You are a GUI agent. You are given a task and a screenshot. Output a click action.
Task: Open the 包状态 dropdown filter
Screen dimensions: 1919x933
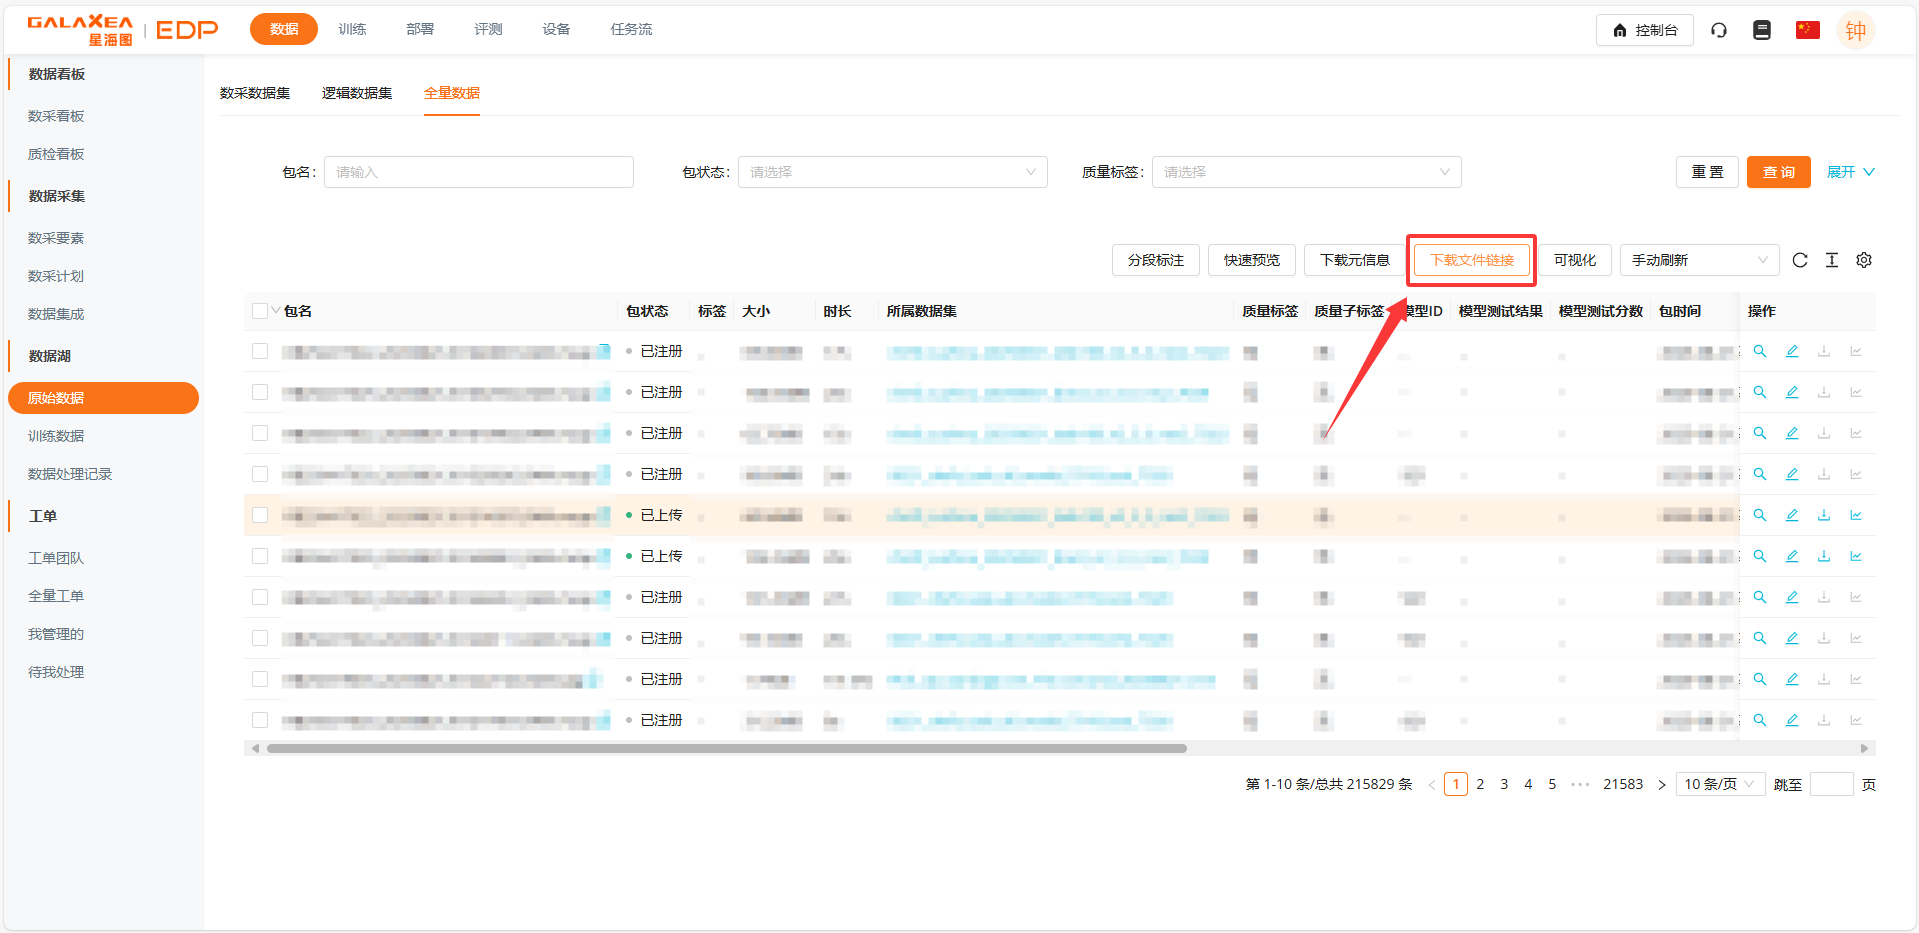coord(892,172)
